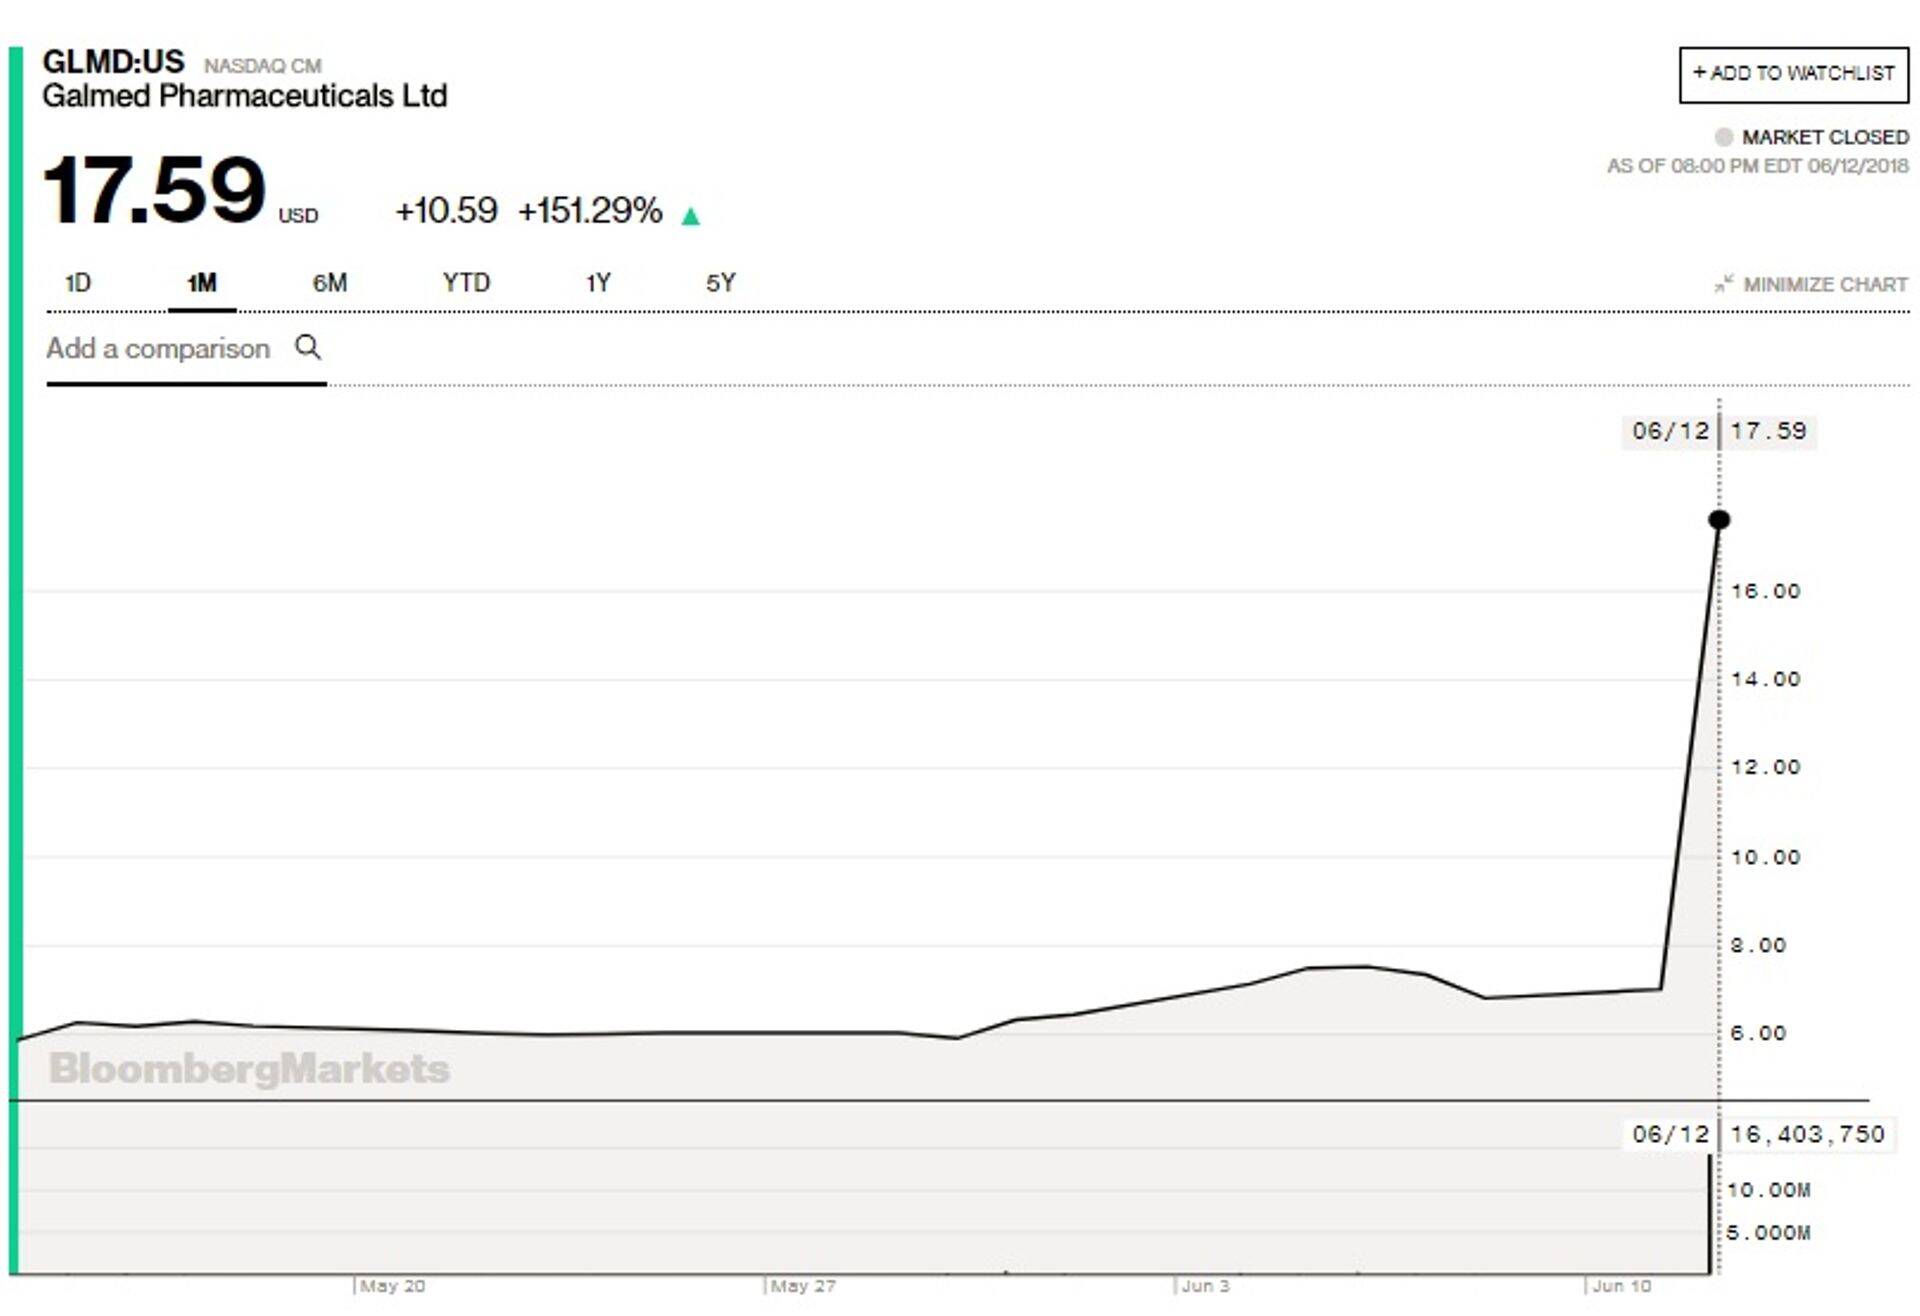Select the 6M time range tab
The height and width of the screenshot is (1316, 1920).
pos(330,283)
